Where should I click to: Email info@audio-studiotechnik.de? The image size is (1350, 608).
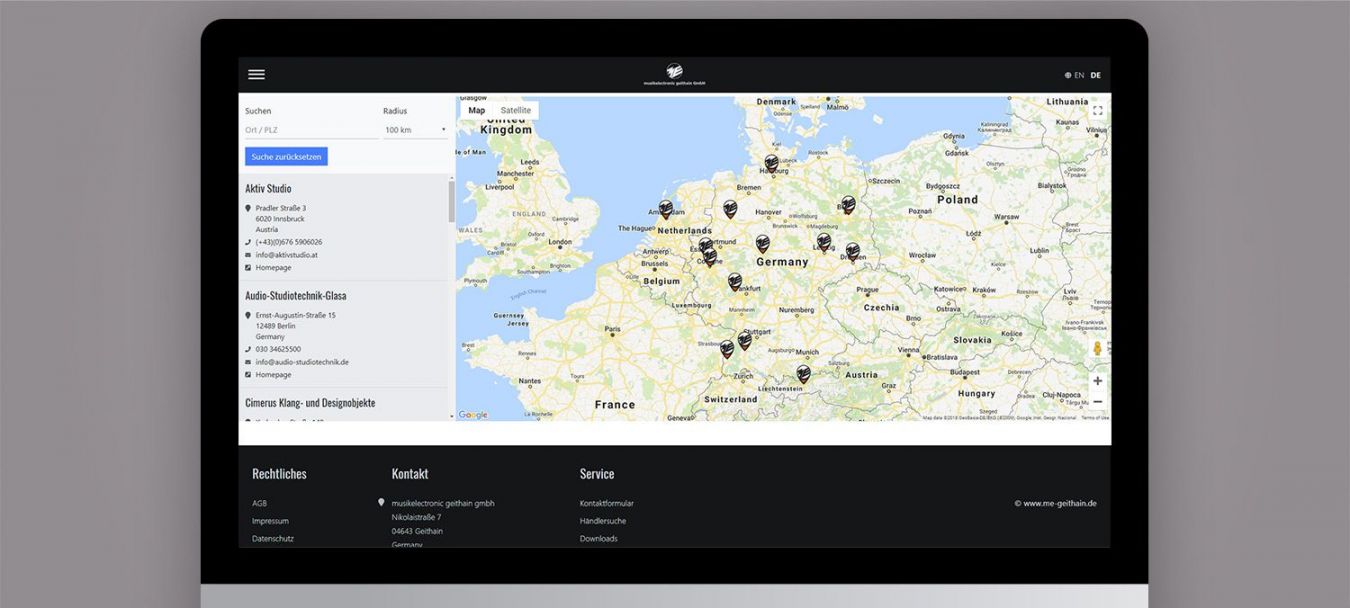coord(302,362)
